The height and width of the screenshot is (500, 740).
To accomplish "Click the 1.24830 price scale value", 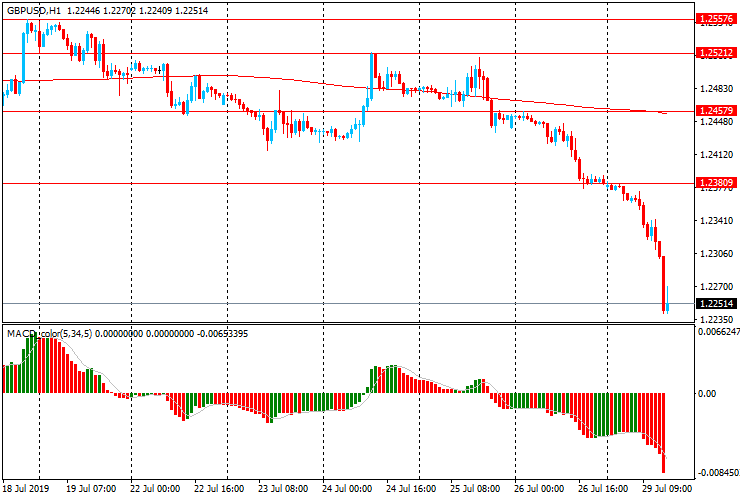I will click(x=717, y=89).
